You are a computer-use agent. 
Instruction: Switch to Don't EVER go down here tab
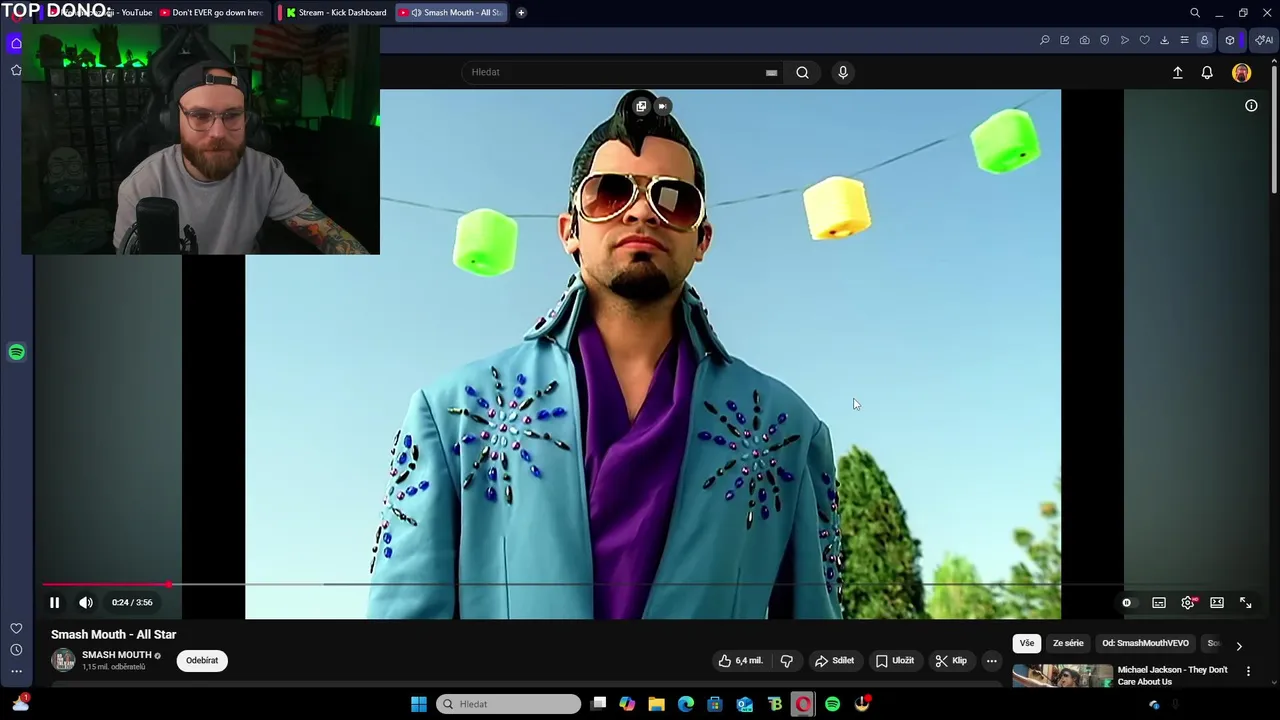tap(213, 12)
